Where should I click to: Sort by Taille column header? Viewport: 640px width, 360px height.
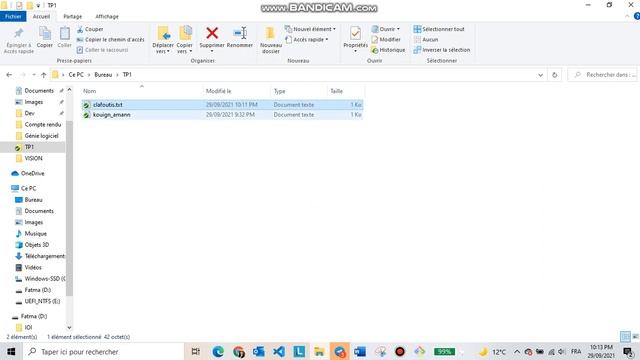pyautogui.click(x=345, y=91)
